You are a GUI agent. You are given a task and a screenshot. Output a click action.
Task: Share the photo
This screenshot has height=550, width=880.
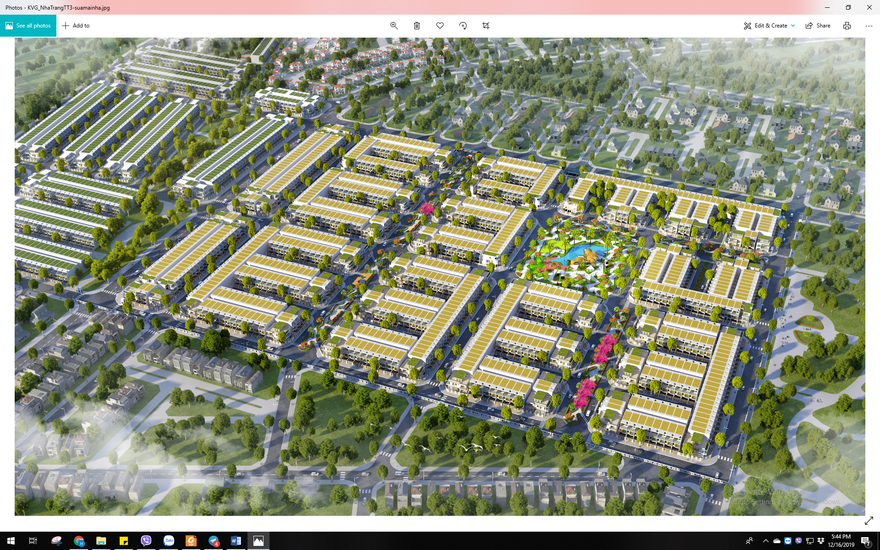817,25
